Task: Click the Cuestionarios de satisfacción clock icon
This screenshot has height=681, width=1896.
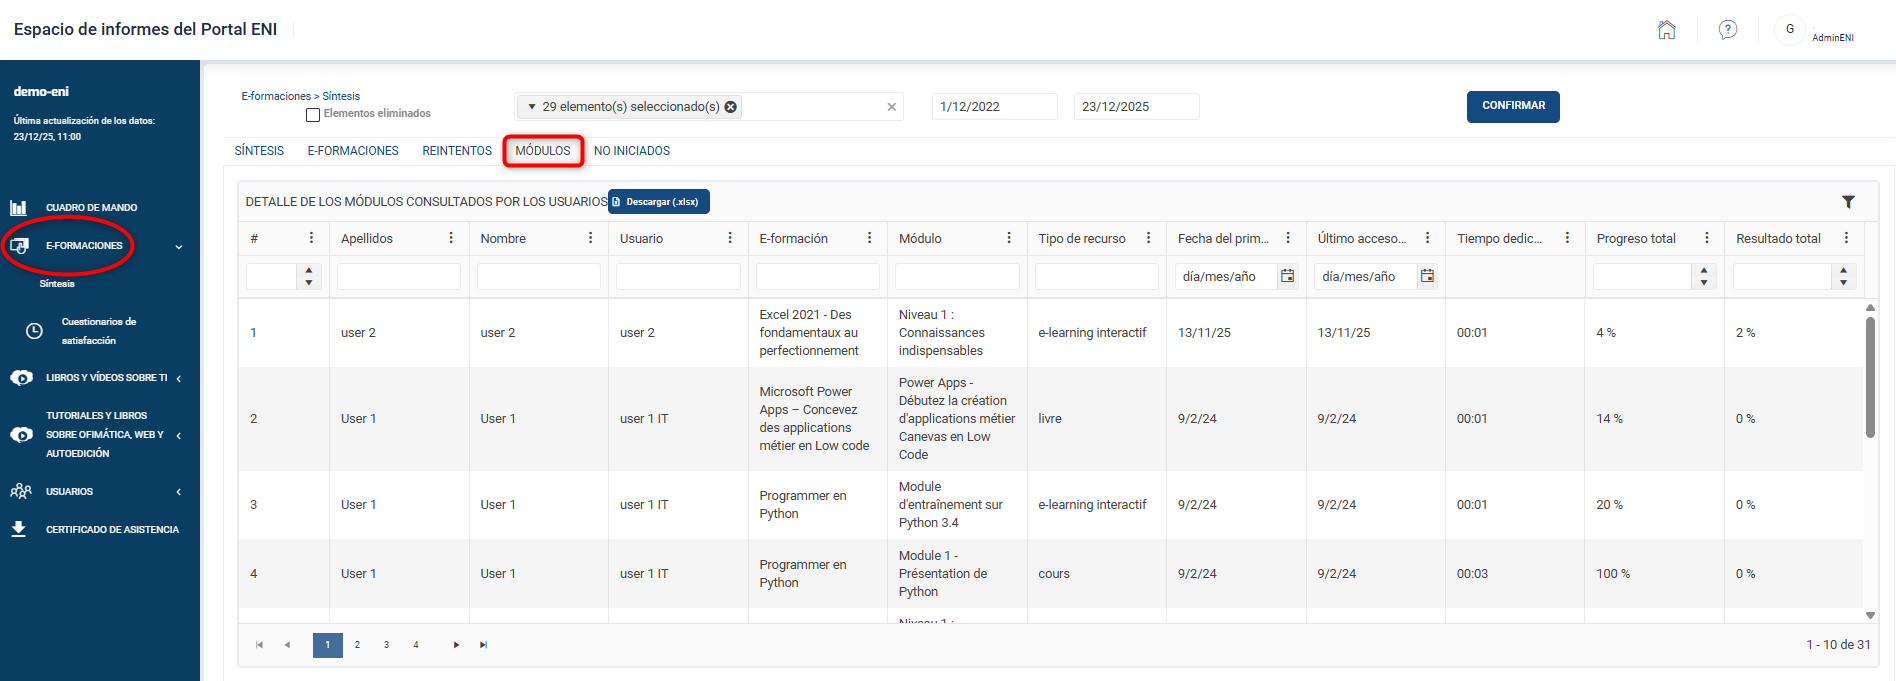Action: pos(34,331)
